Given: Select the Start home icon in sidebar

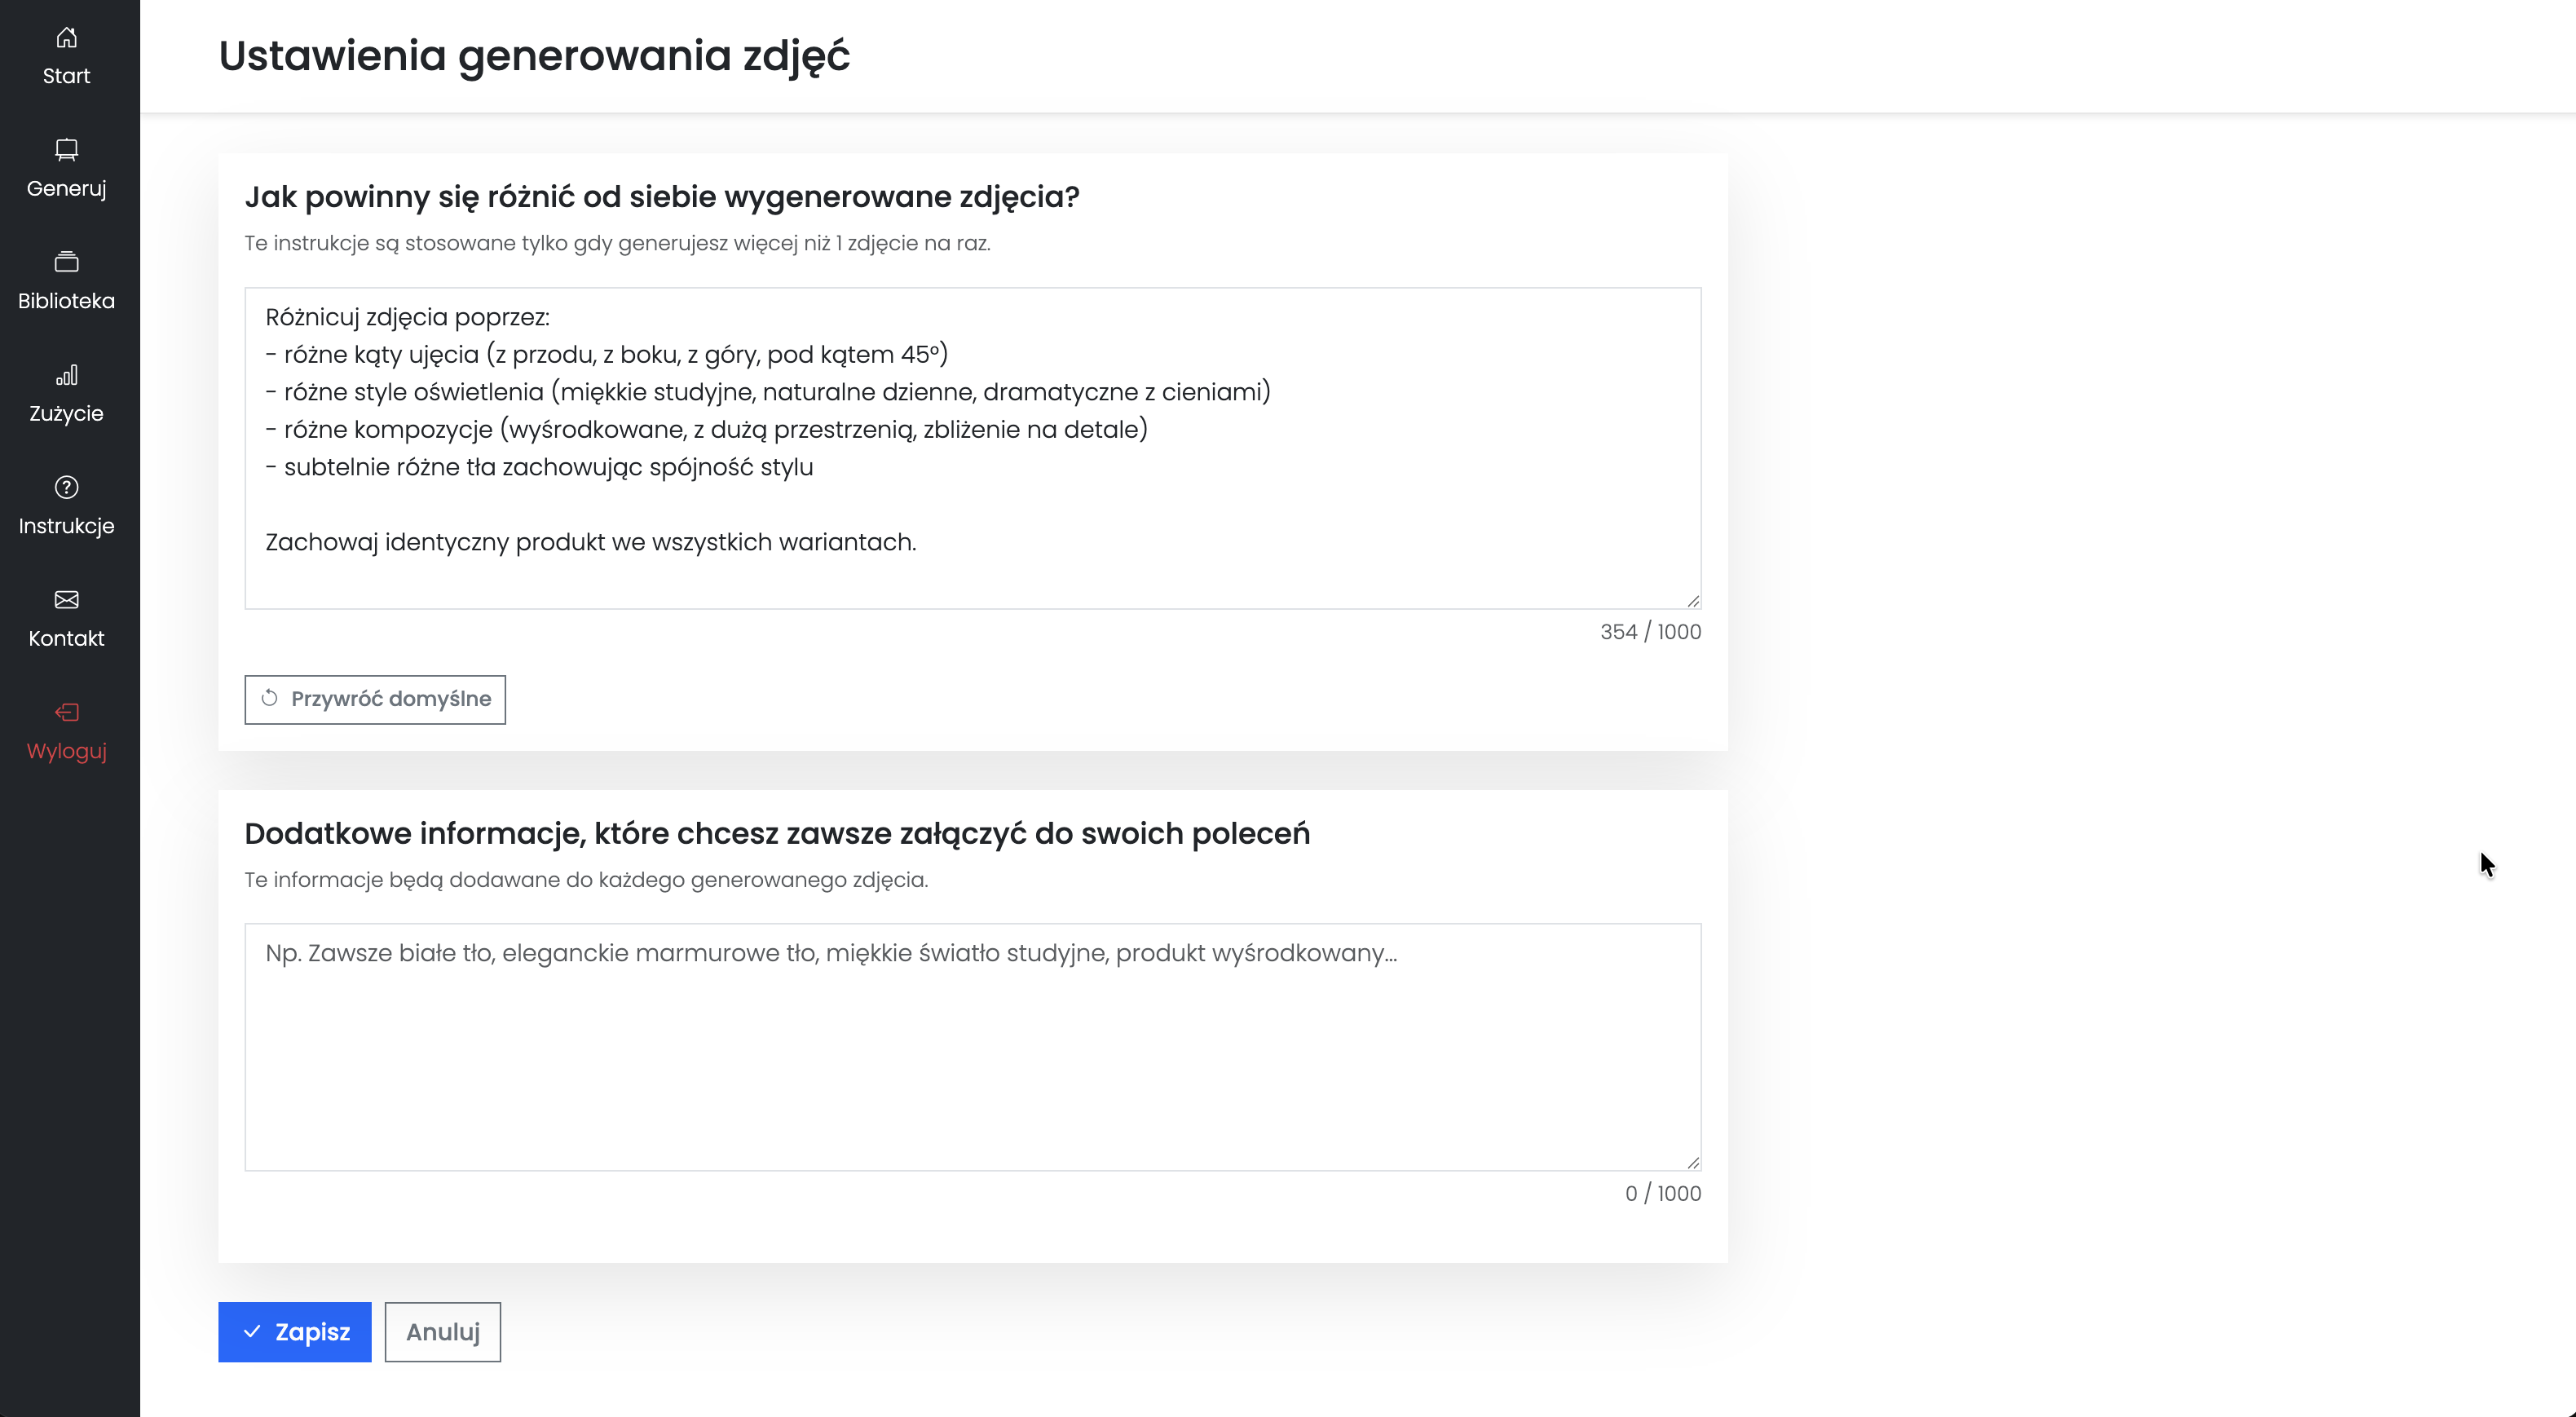Looking at the screenshot, I should pos(66,38).
